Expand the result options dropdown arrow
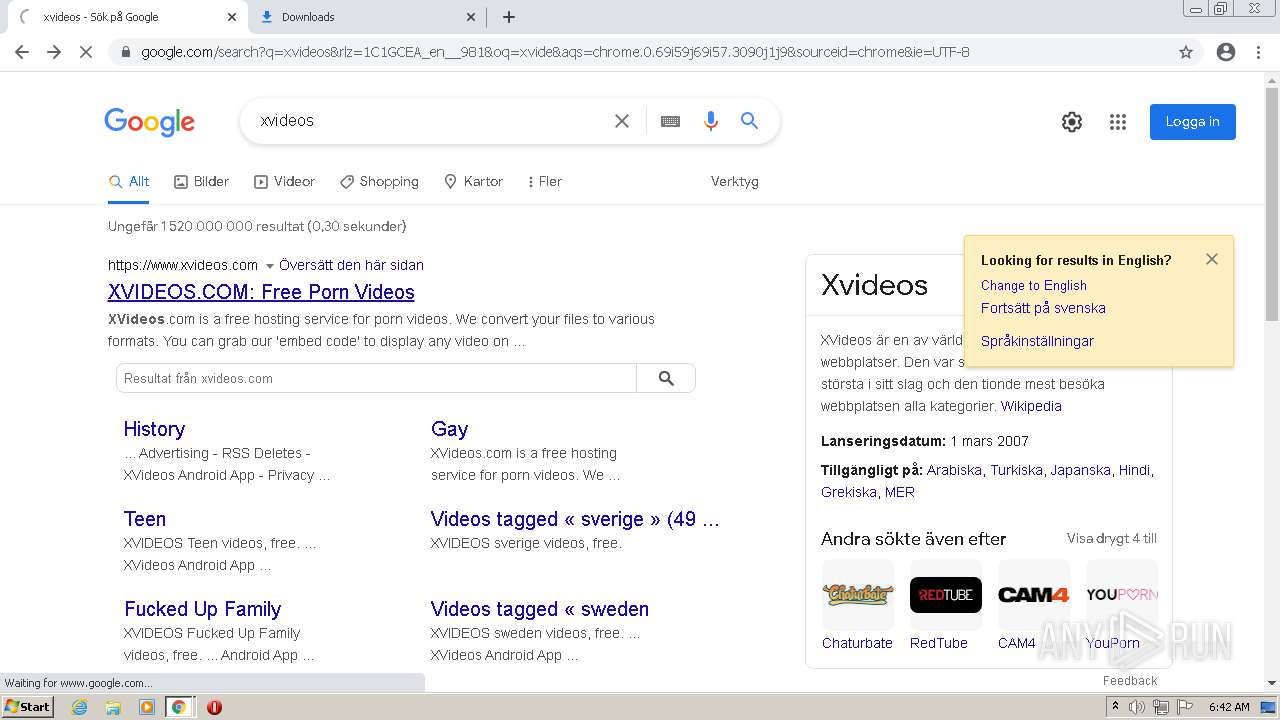The height and width of the screenshot is (720, 1280). (269, 266)
